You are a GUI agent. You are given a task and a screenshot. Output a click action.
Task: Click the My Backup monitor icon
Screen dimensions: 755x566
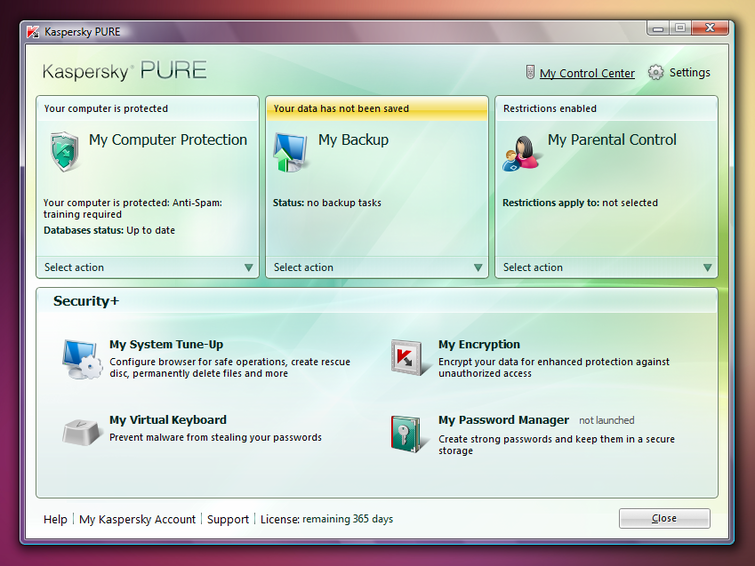290,152
